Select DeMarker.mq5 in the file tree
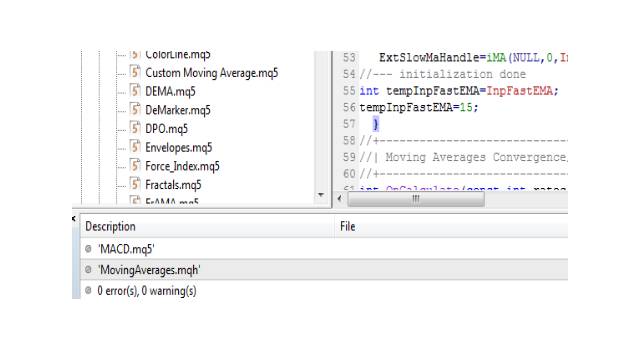The height and width of the screenshot is (360, 640). [178, 110]
